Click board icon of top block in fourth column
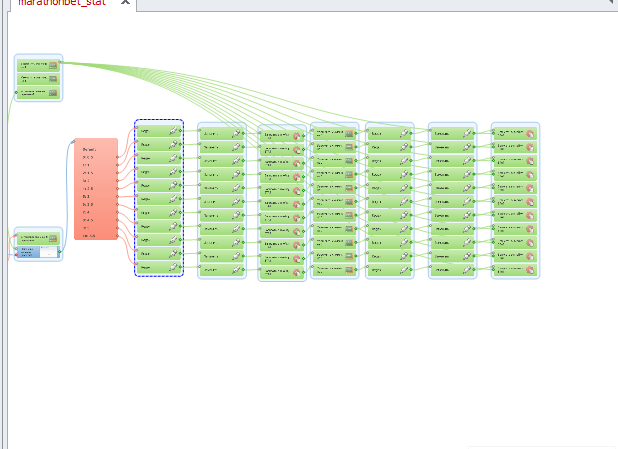Image resolution: width=618 pixels, height=449 pixels. (x=349, y=134)
